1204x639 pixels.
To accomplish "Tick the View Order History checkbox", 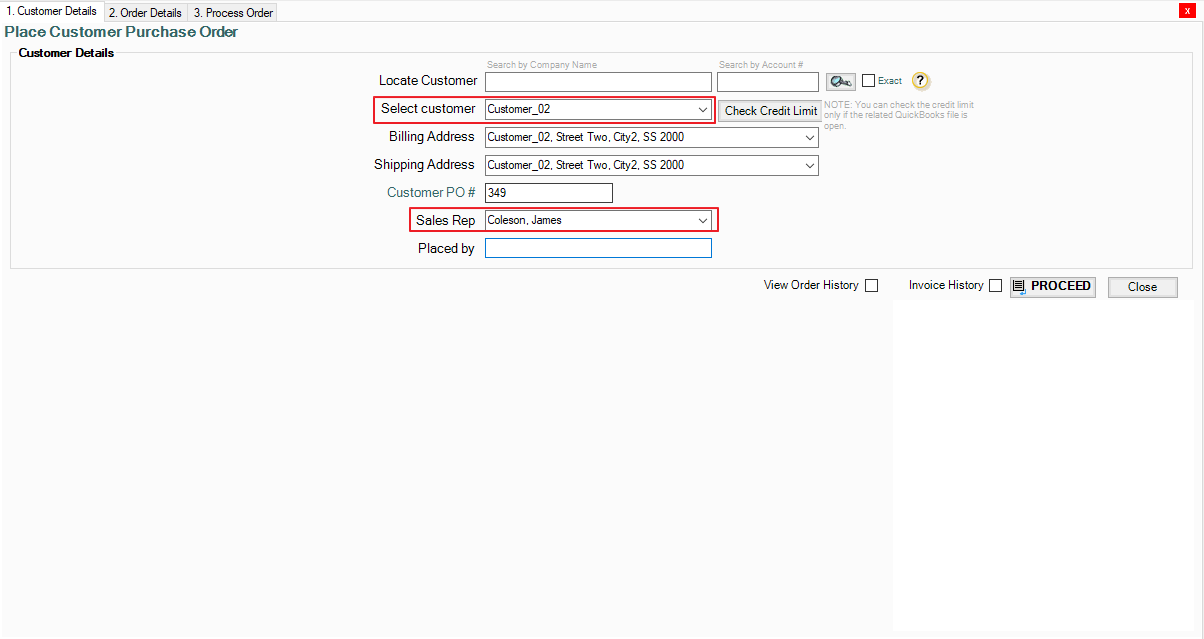I will (x=872, y=286).
